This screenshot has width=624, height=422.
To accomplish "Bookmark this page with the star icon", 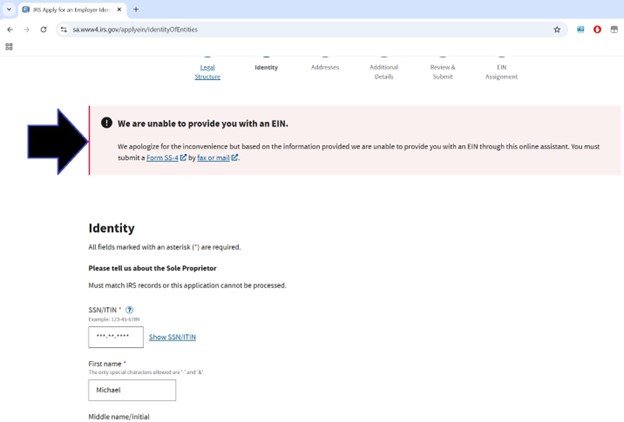I will 557,29.
